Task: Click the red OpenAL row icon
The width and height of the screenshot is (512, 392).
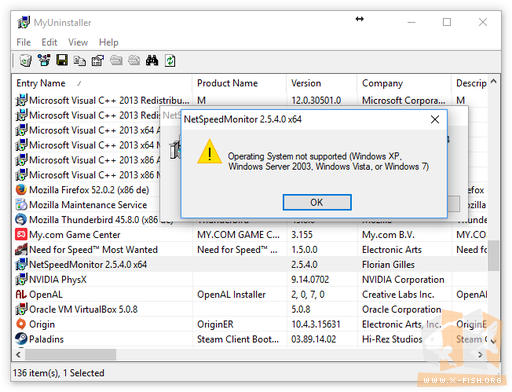Action: click(21, 294)
